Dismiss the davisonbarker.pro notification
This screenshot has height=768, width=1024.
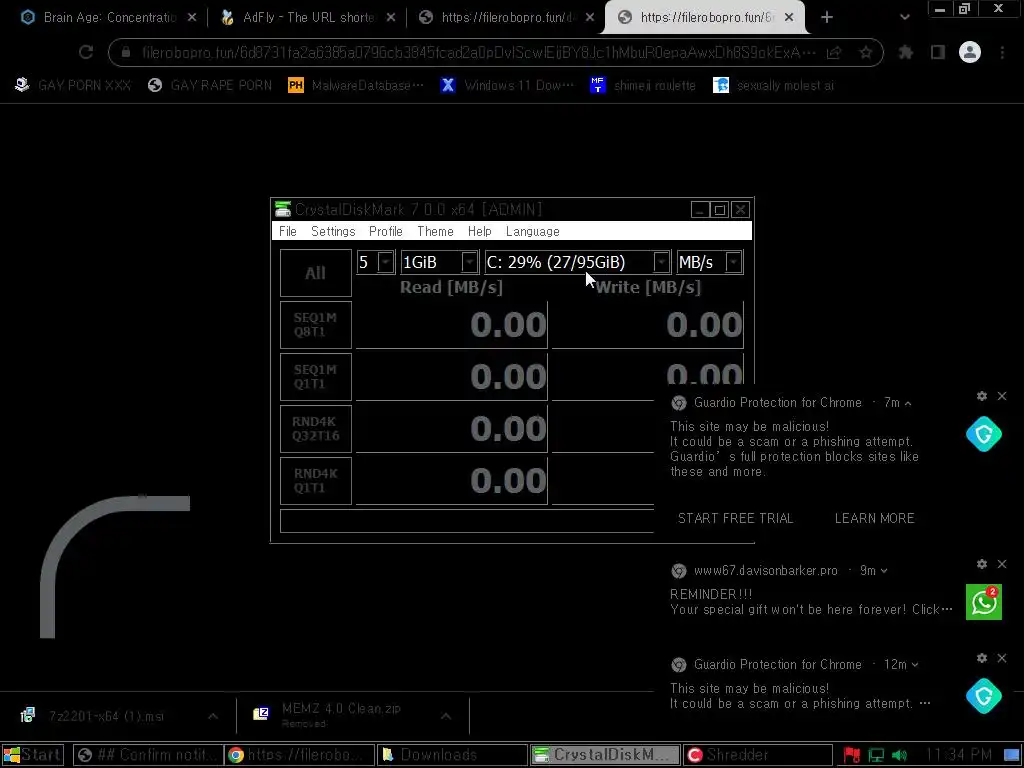click(x=1002, y=564)
